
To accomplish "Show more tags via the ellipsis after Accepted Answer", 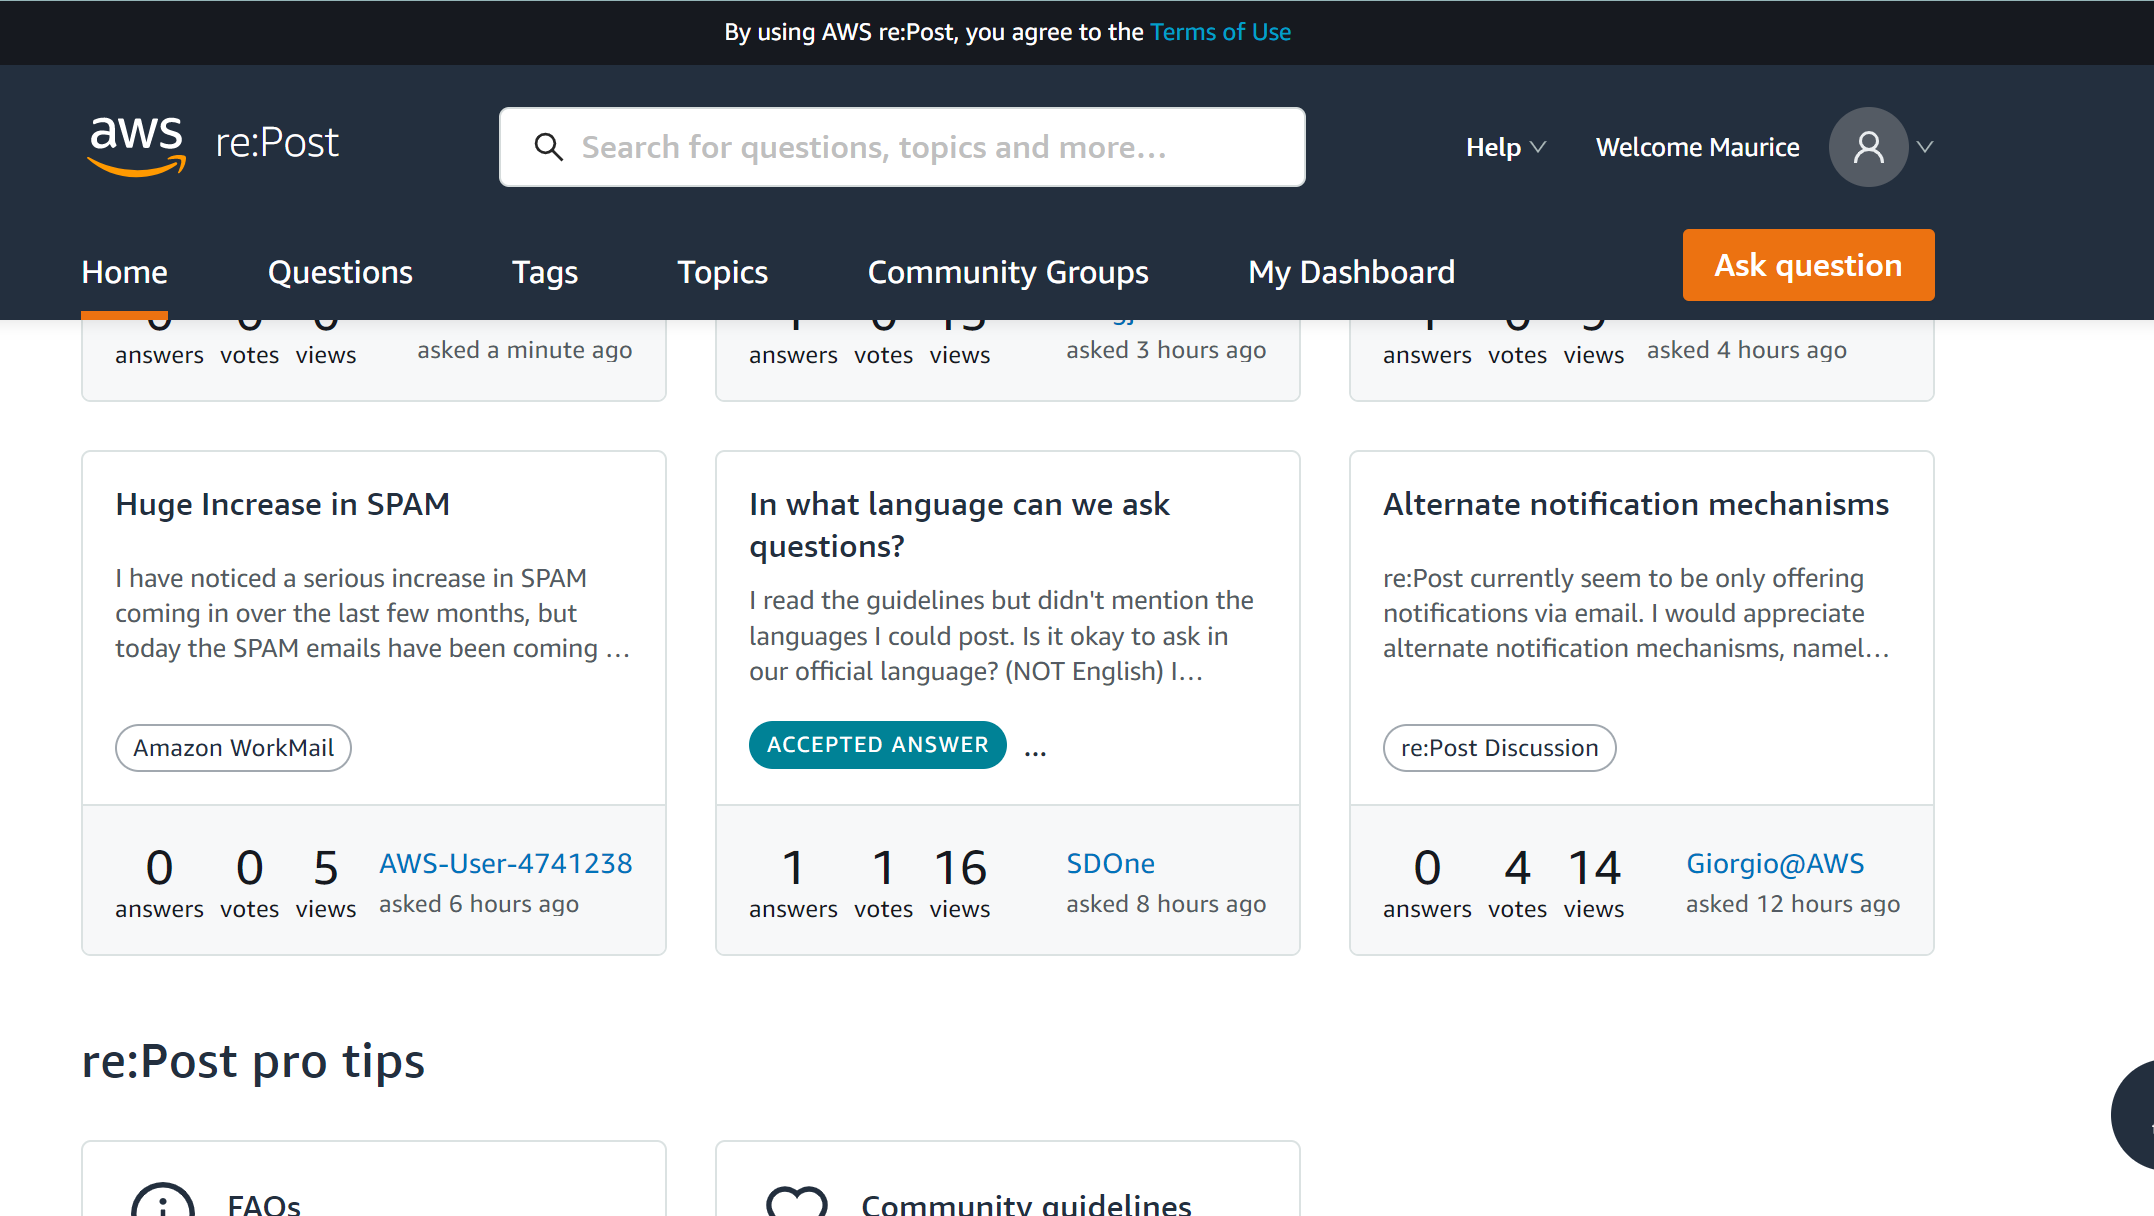I will (1035, 748).
